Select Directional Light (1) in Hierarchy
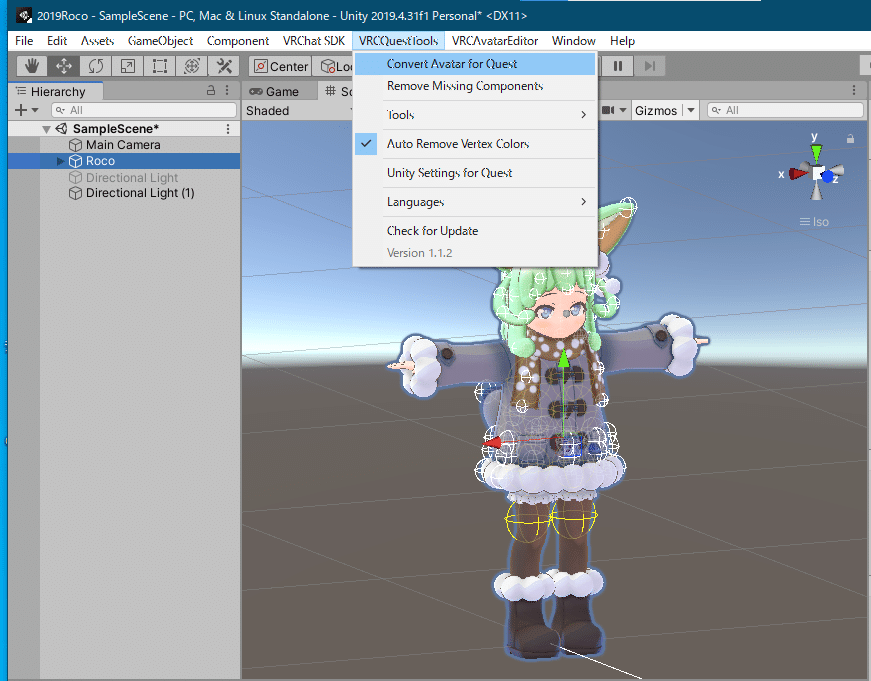Viewport: 871px width, 681px height. (x=124, y=193)
